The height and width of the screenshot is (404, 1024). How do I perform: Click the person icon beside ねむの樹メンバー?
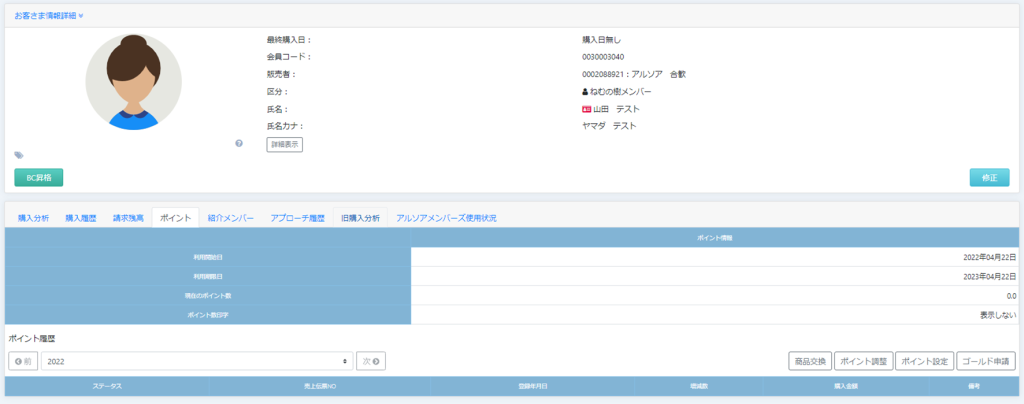pos(585,92)
